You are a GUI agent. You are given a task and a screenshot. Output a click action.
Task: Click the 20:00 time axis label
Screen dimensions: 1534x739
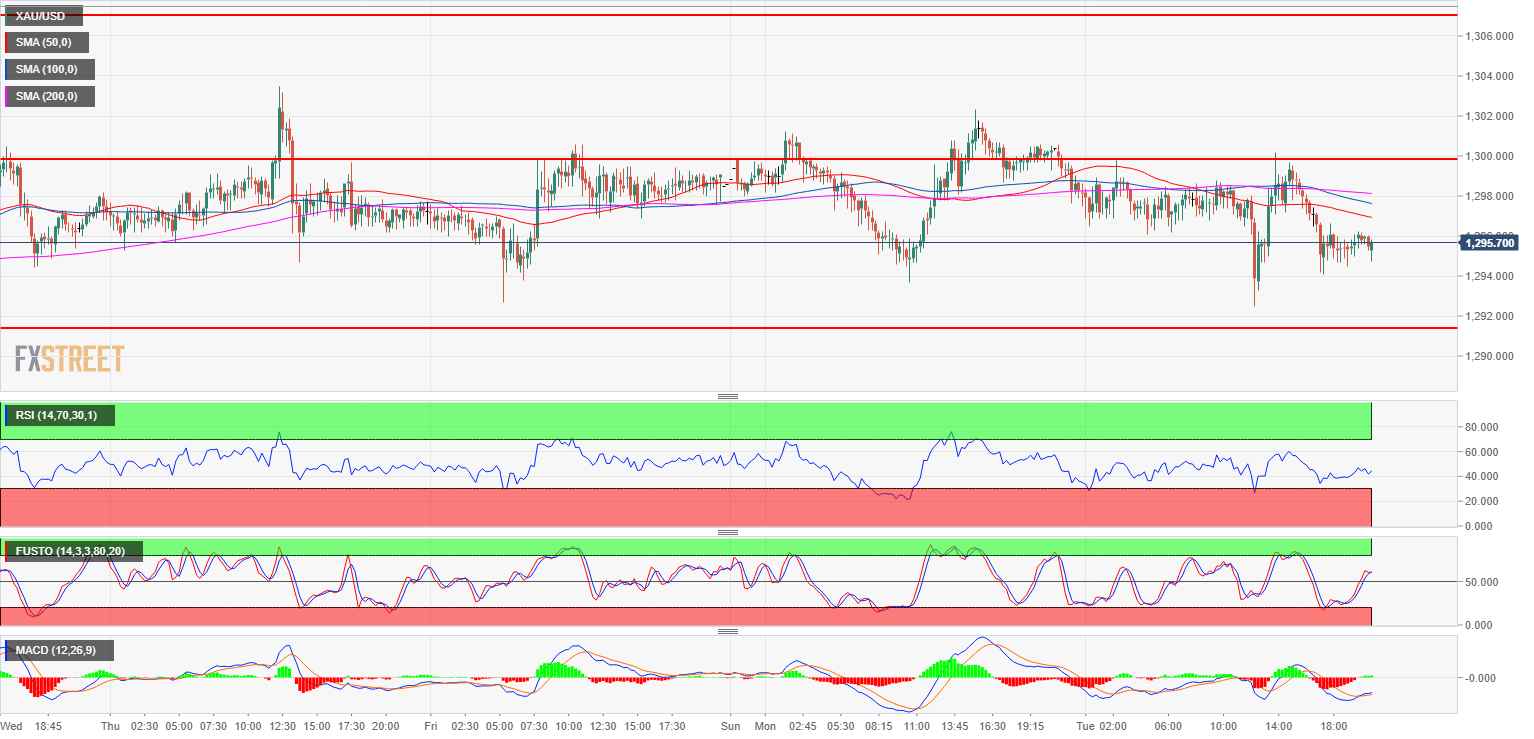[386, 726]
